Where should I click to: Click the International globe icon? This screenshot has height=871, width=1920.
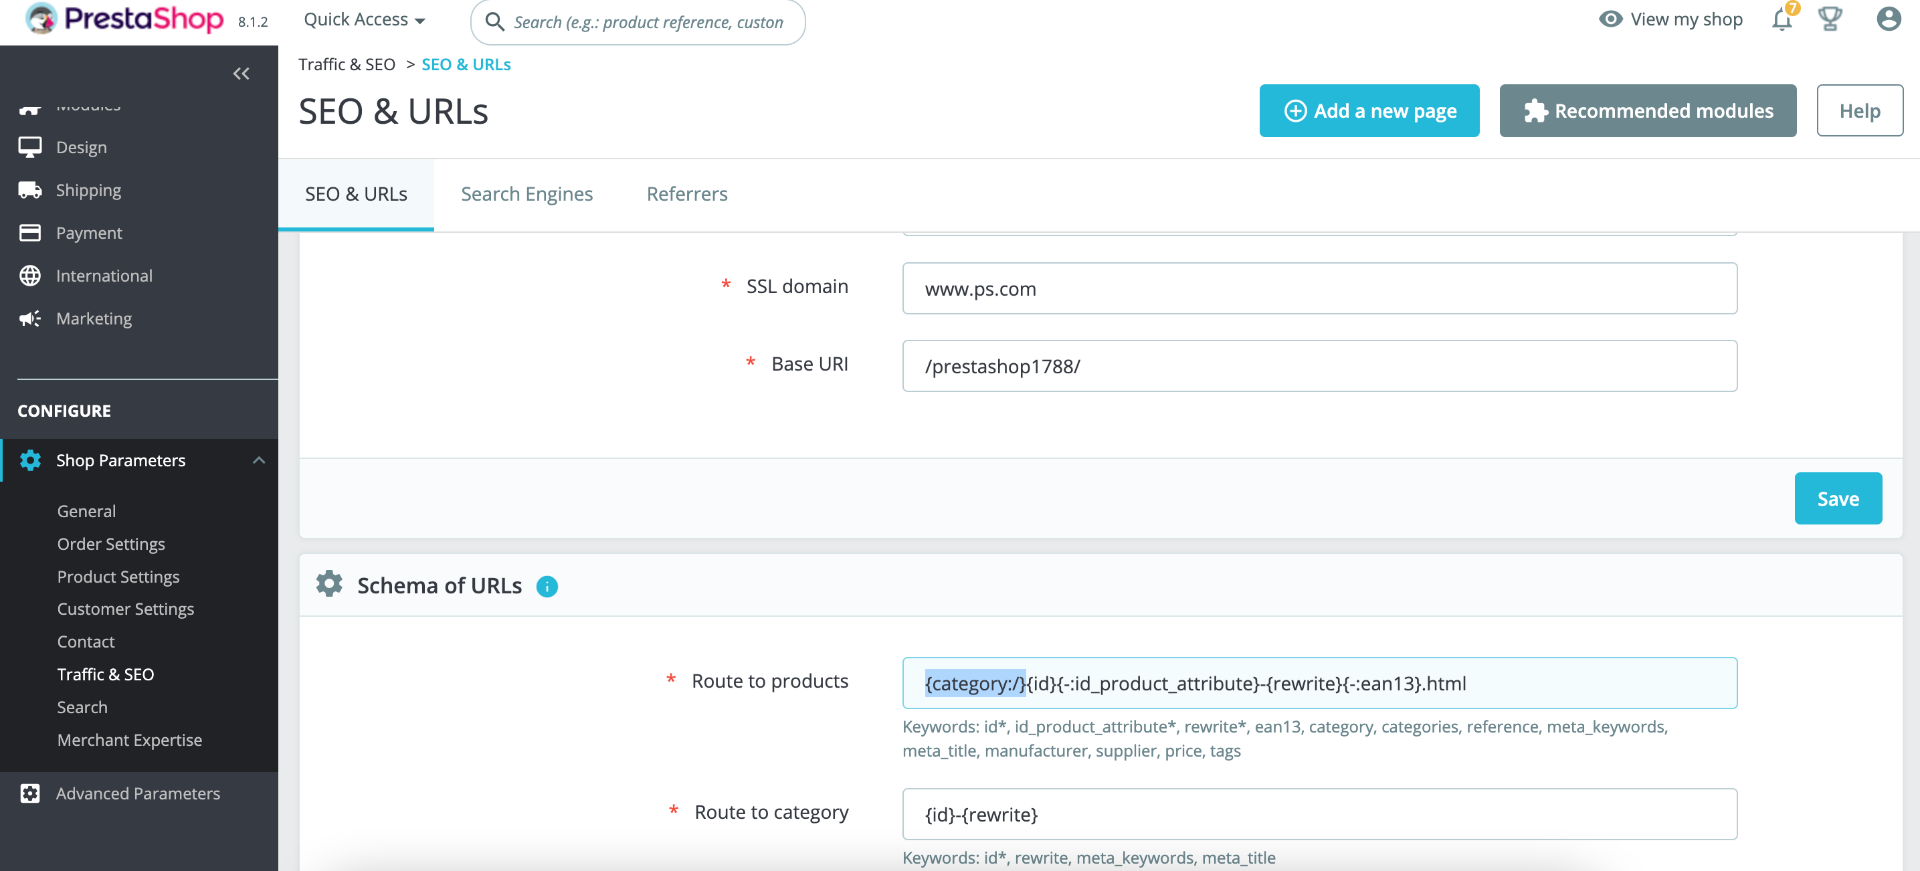(x=30, y=276)
